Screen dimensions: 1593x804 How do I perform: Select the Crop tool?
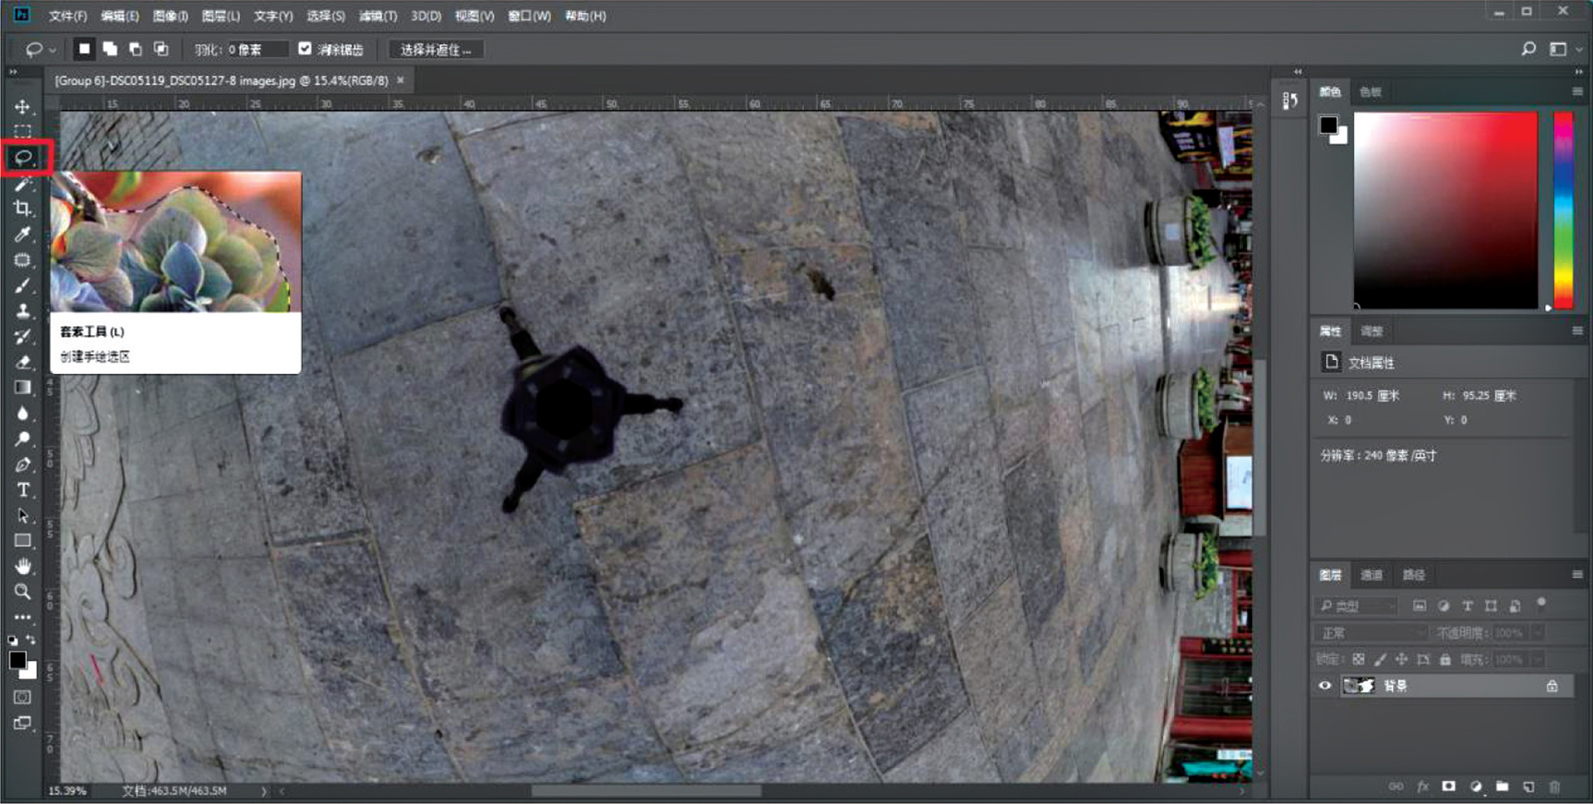click(x=22, y=209)
